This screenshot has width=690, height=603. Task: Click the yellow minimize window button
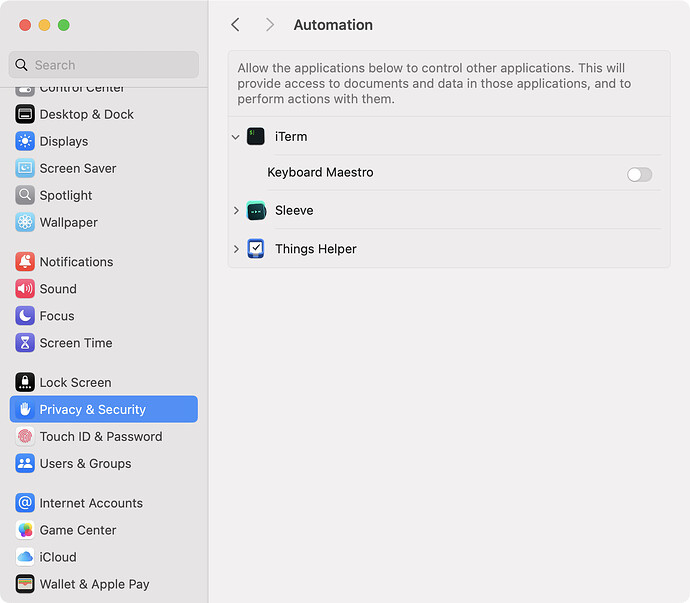(44, 25)
